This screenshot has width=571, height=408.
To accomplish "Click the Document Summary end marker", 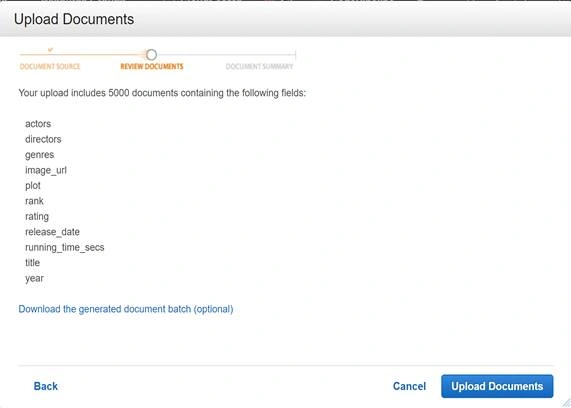I will click(295, 55).
